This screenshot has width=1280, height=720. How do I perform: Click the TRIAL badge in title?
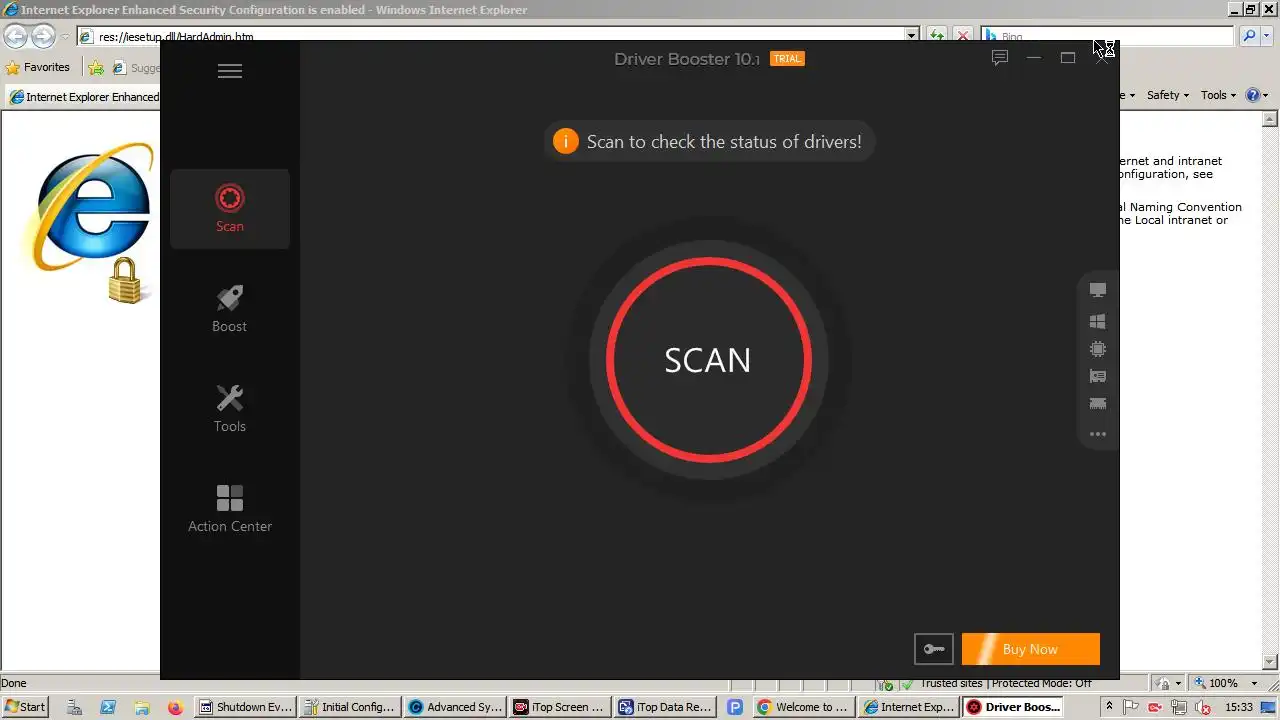point(787,59)
